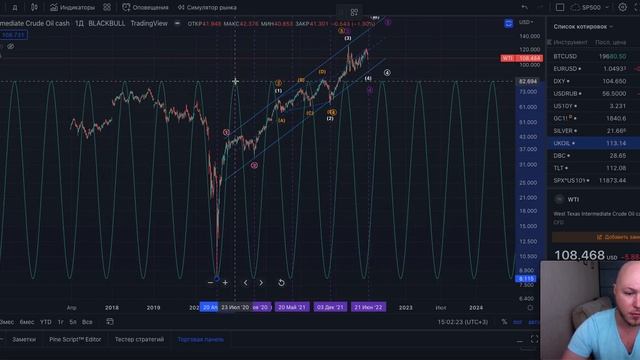Toggle log scale on price axis
Screen dimensions: 640x360
pos(517,322)
